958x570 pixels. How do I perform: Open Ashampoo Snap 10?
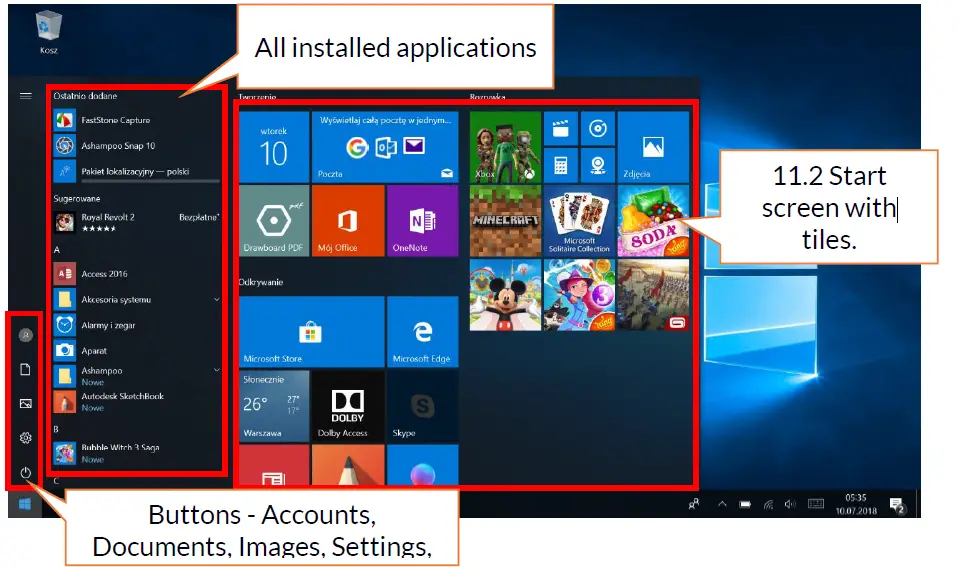coord(136,145)
